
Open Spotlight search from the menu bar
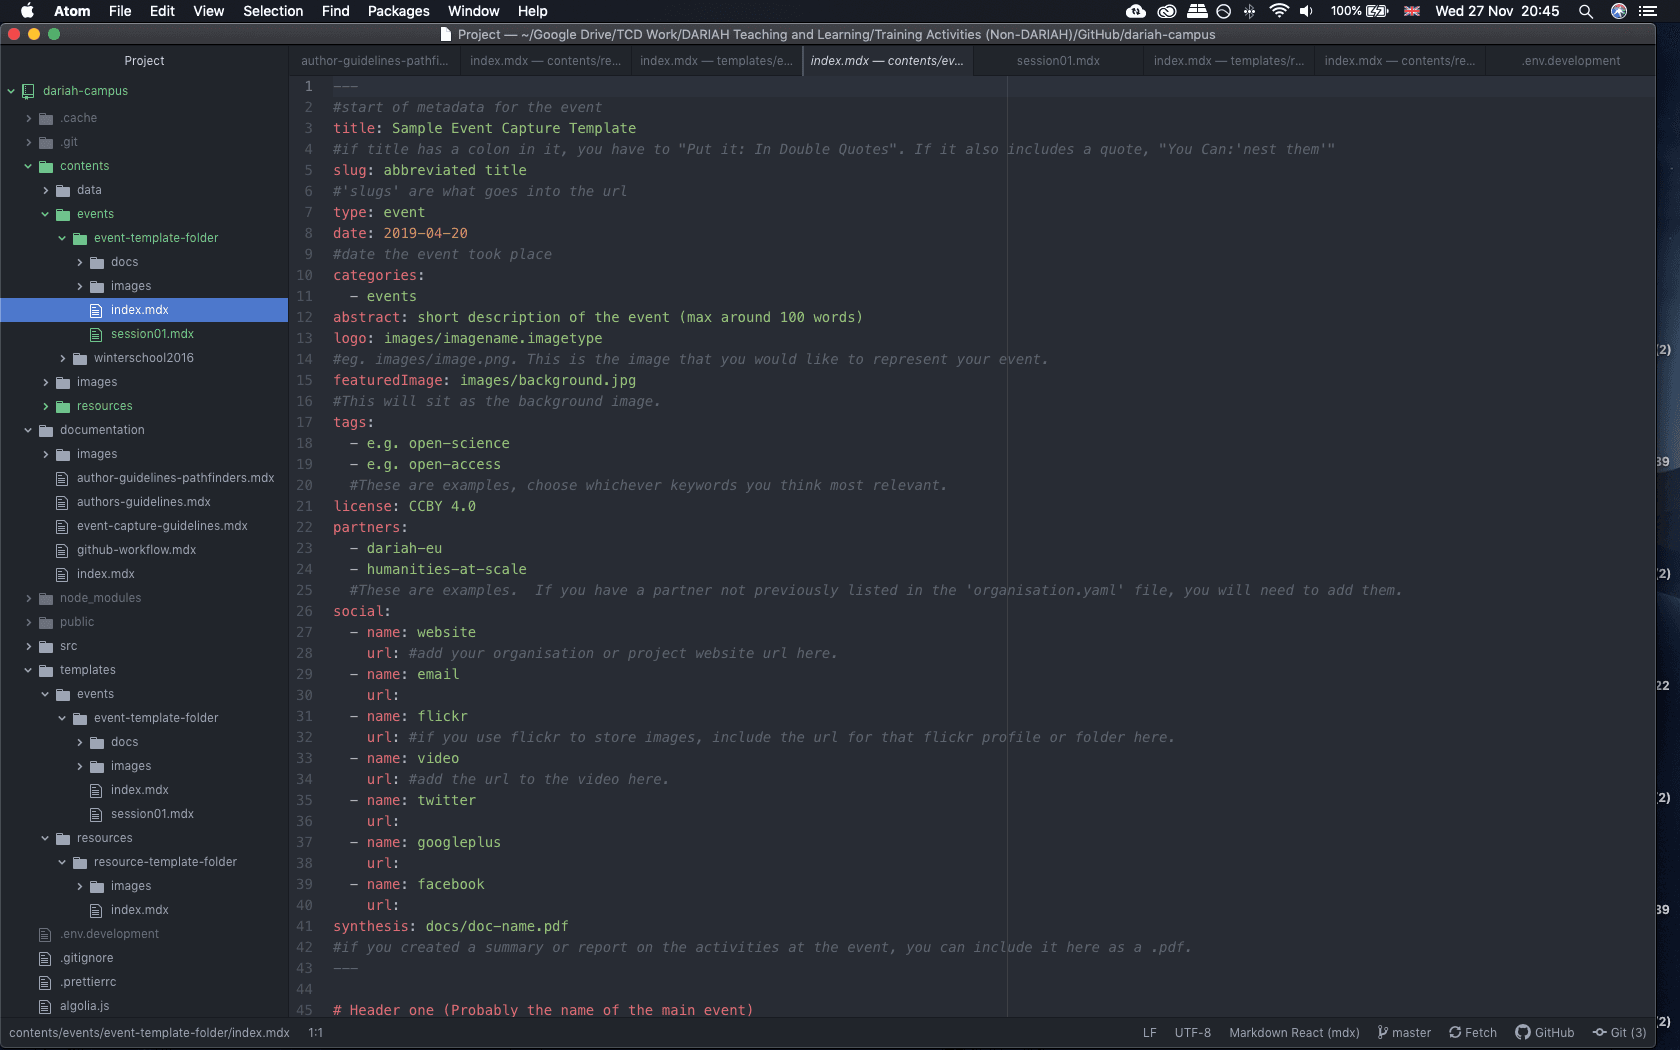point(1586,12)
